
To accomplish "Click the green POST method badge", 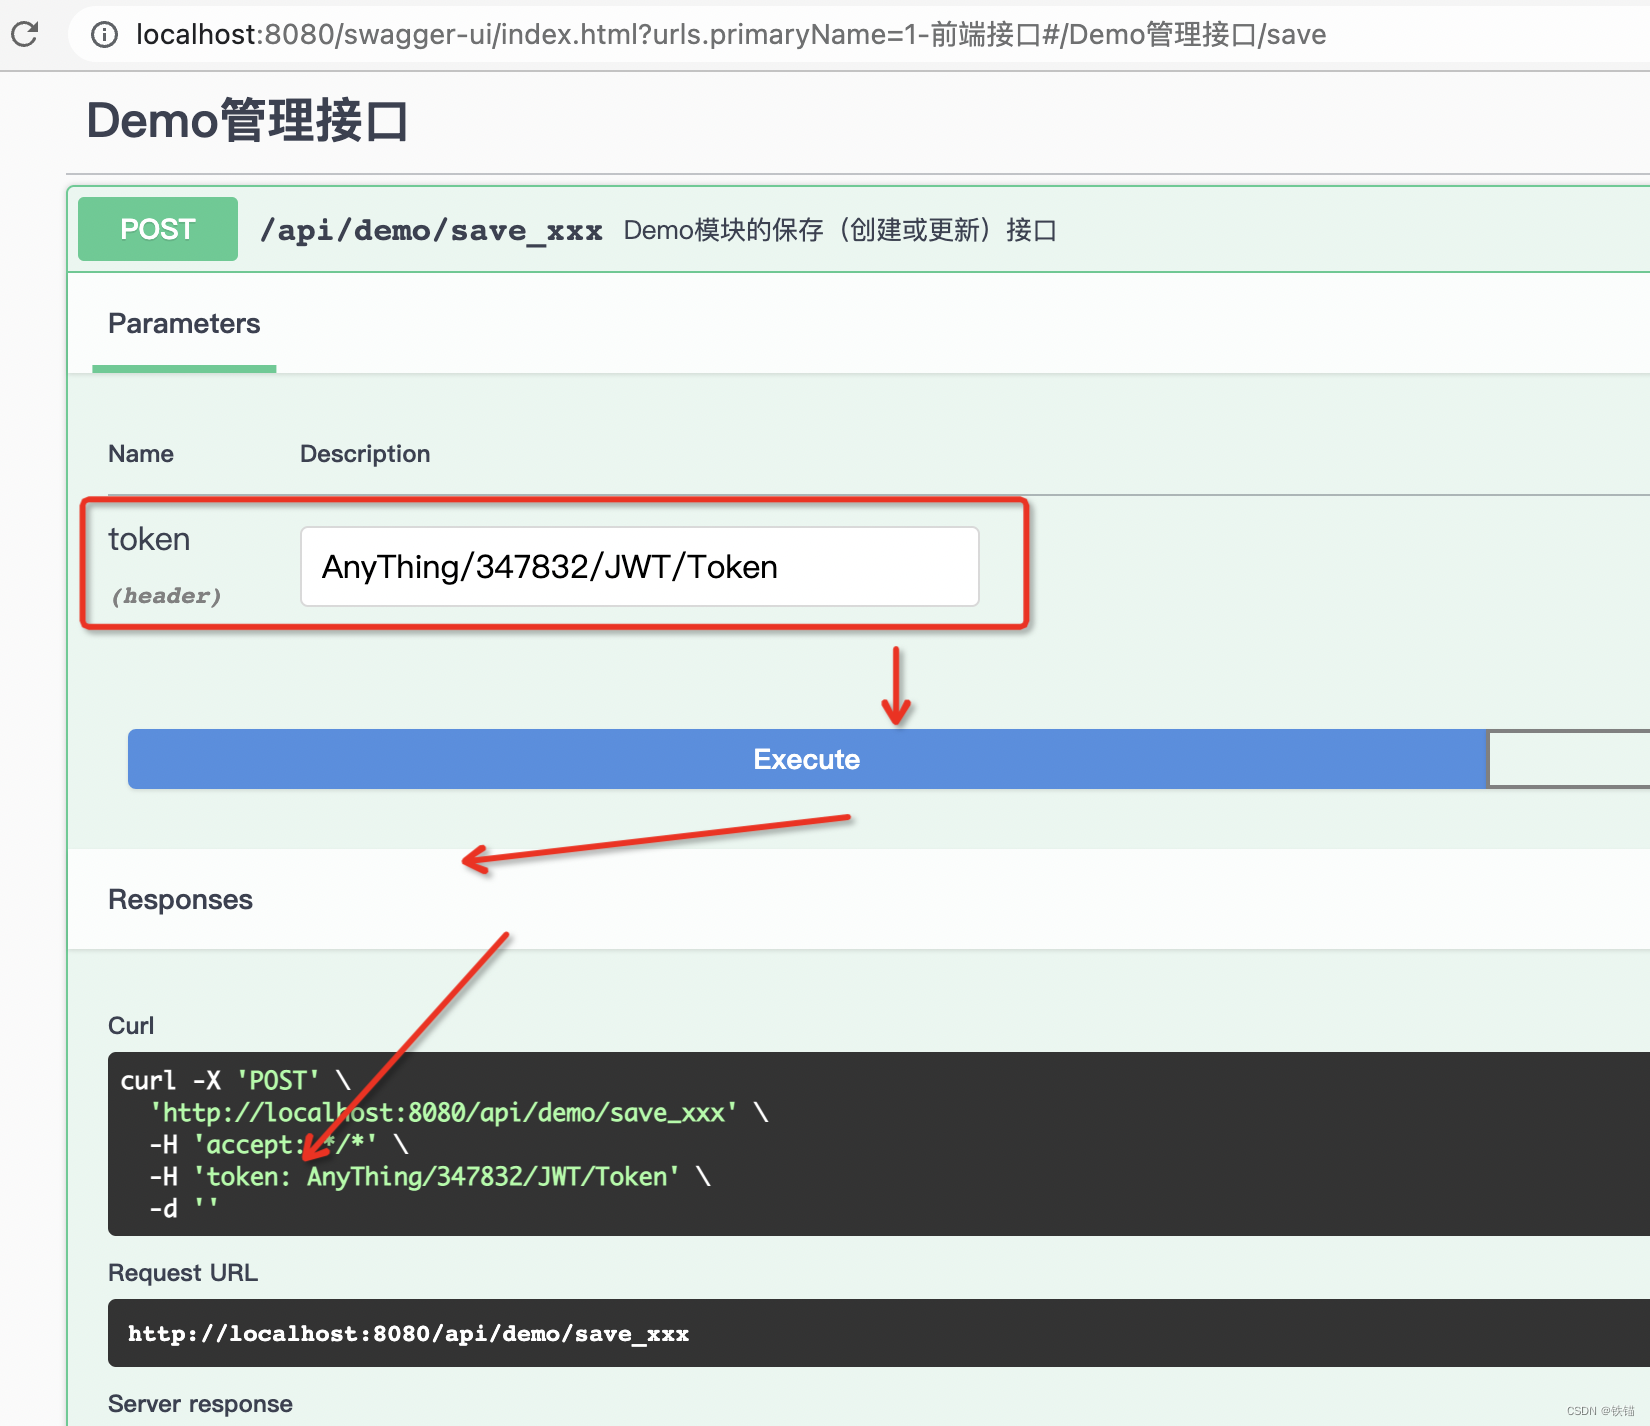I will click(x=158, y=229).
